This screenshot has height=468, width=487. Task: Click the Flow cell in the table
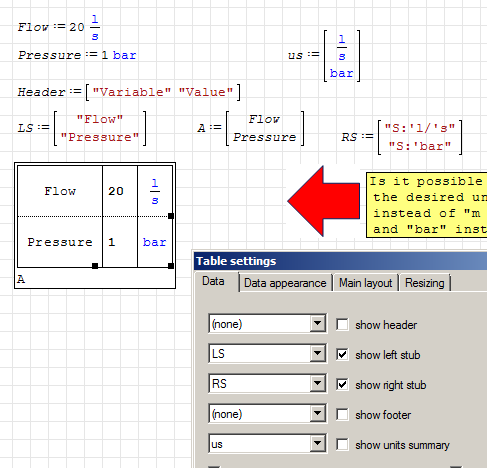click(x=60, y=191)
